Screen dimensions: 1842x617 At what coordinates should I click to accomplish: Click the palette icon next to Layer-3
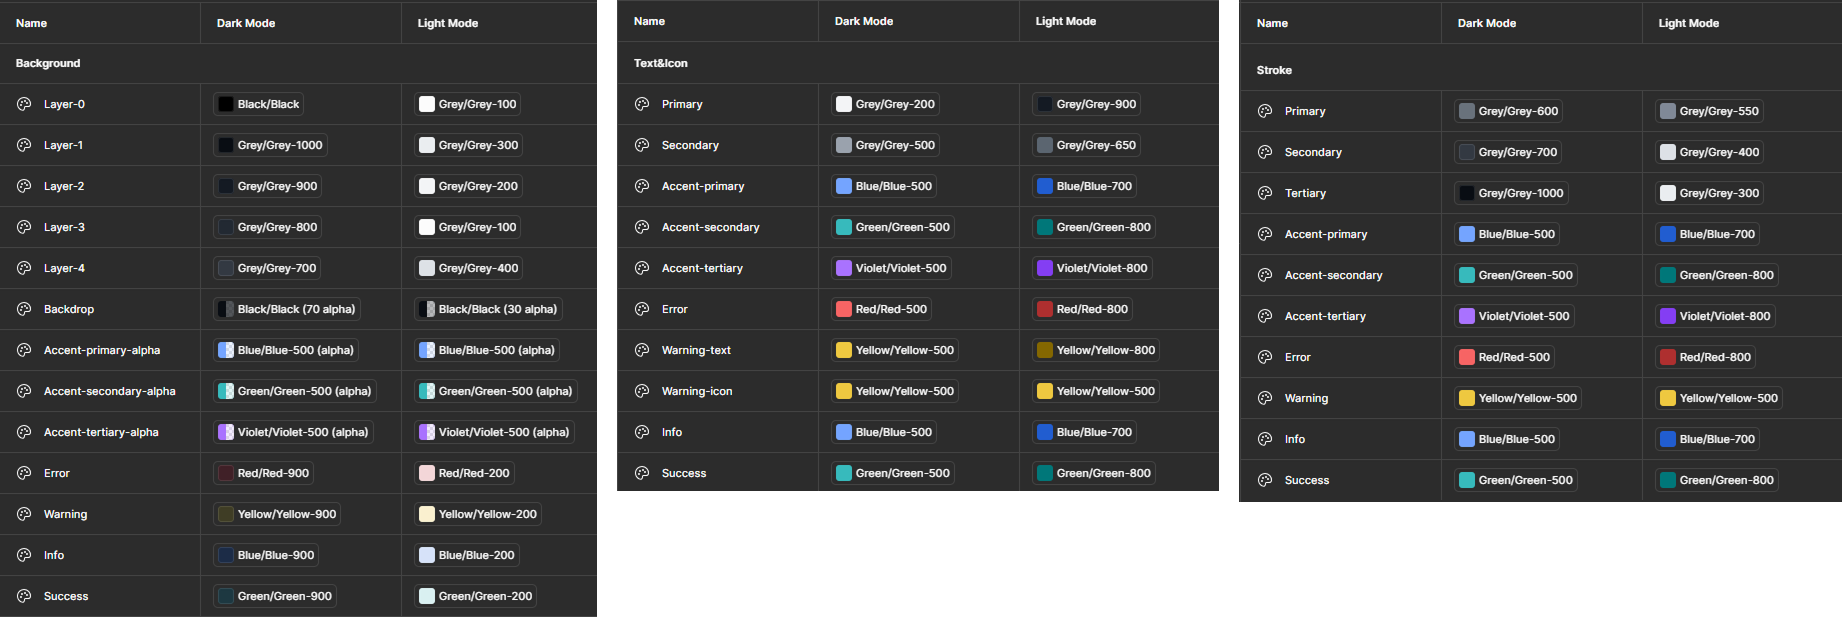coord(24,227)
